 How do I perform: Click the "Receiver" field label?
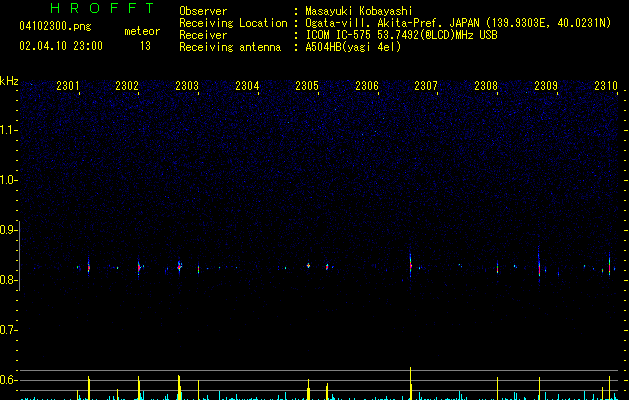tap(203, 35)
